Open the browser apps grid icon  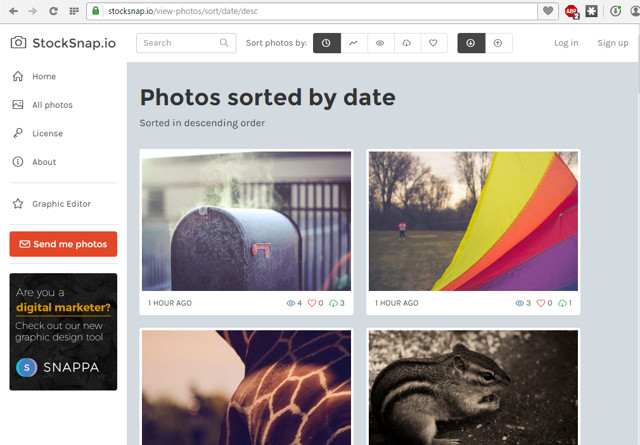[x=74, y=11]
